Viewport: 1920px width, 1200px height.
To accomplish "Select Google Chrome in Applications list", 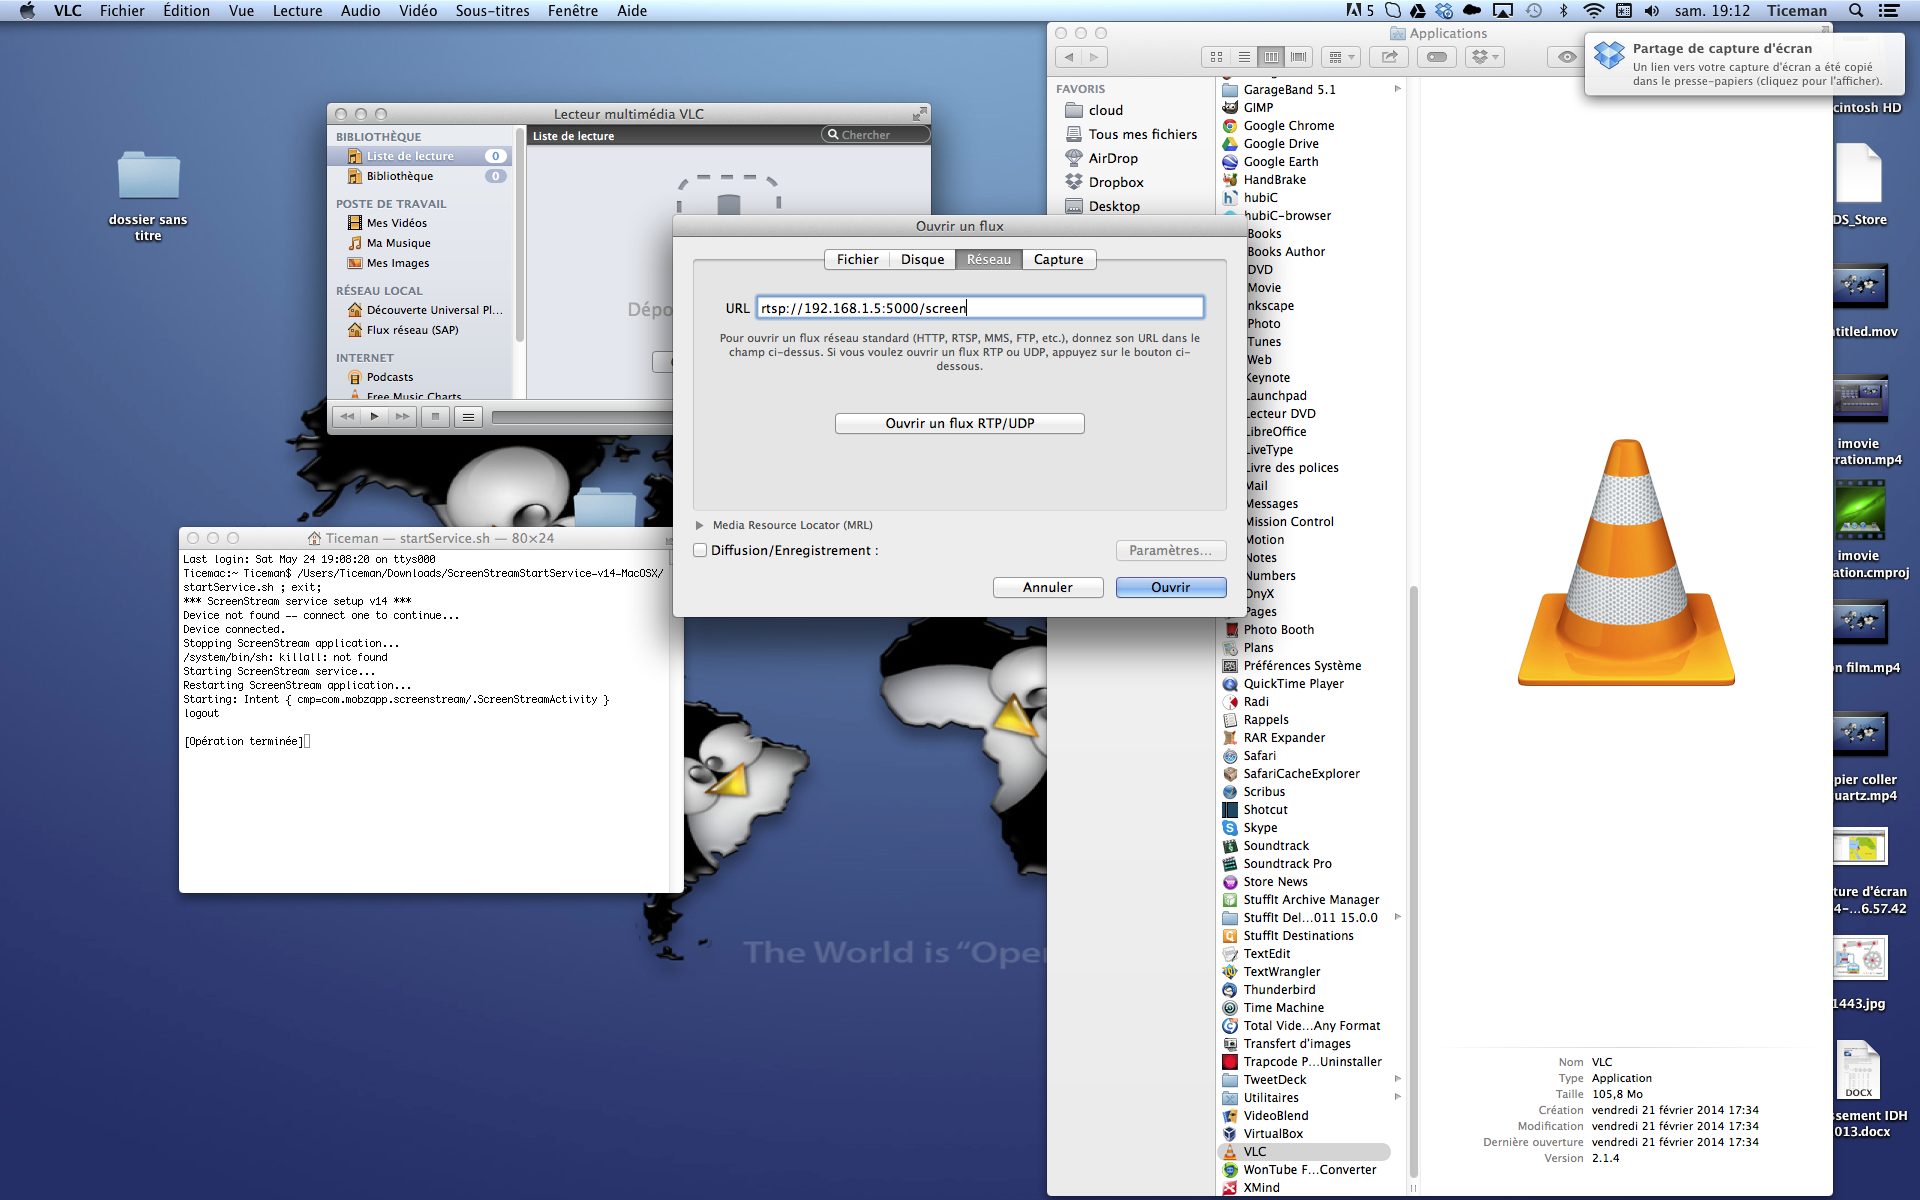I will [x=1288, y=126].
